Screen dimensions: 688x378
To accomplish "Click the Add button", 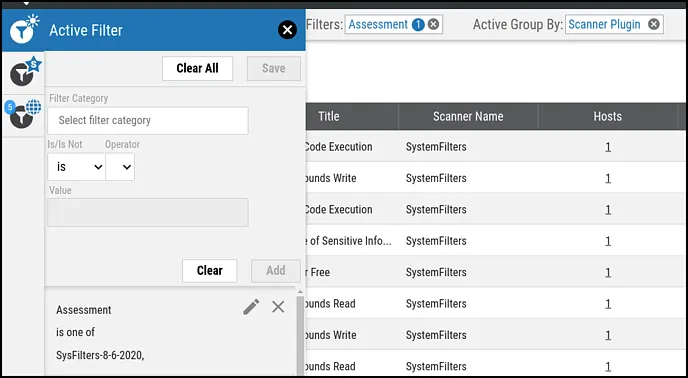I will pyautogui.click(x=276, y=270).
